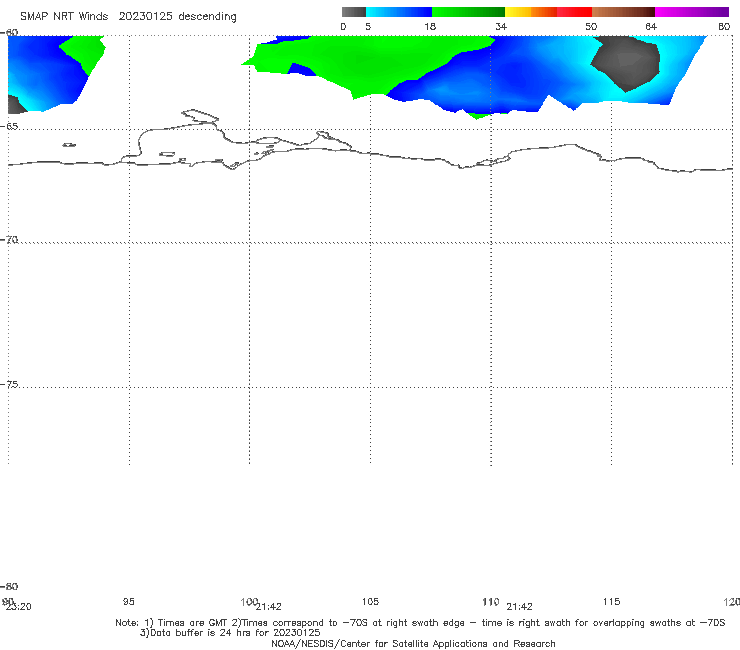The width and height of the screenshot is (740, 650).
Task: Click the "21:42" time next to longitude 110
Action: [x=520, y=607]
